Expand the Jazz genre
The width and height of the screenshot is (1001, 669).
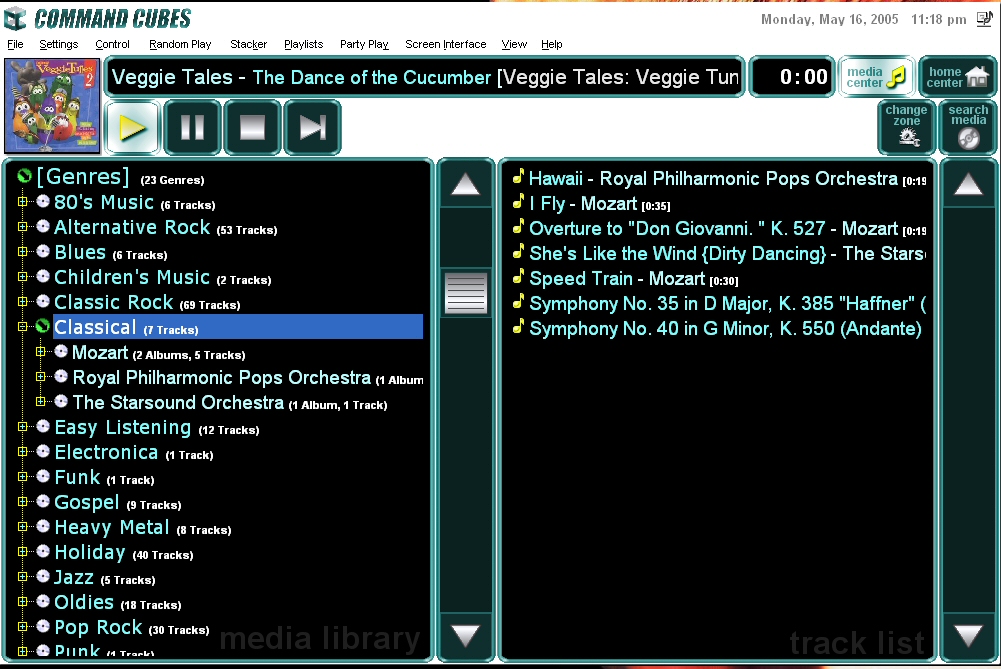23,577
